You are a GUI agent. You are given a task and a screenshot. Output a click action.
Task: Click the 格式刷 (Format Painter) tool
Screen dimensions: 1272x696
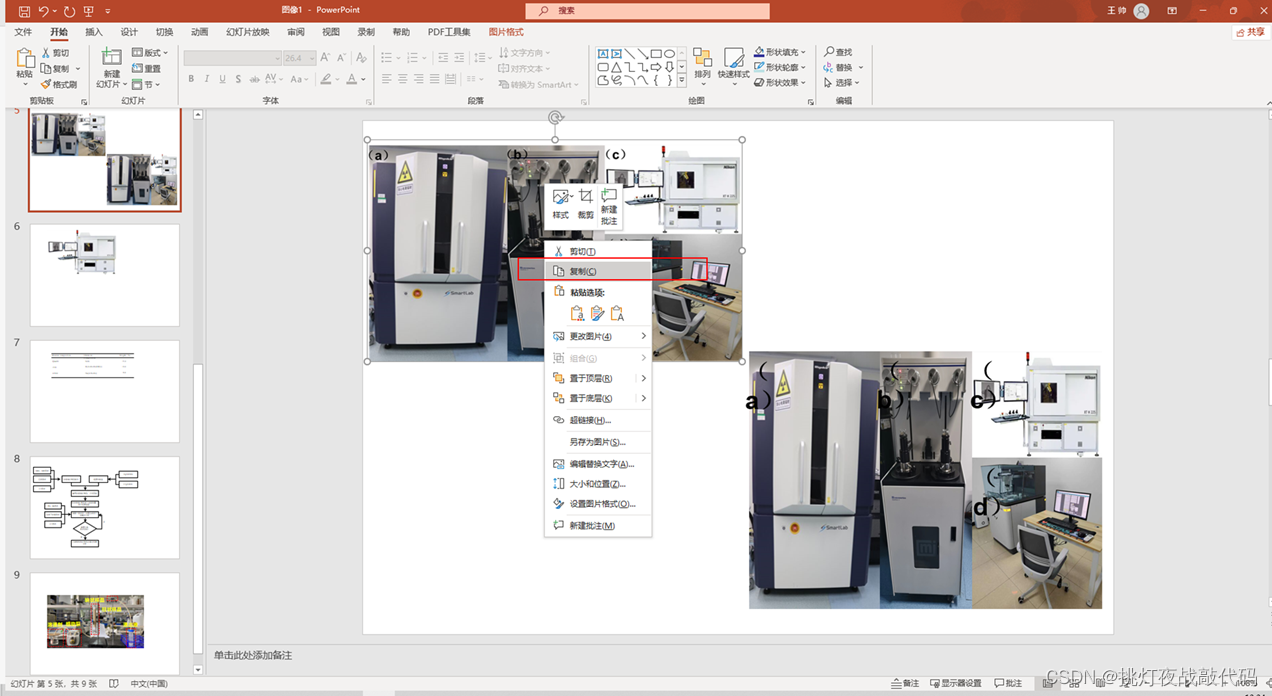click(60, 85)
